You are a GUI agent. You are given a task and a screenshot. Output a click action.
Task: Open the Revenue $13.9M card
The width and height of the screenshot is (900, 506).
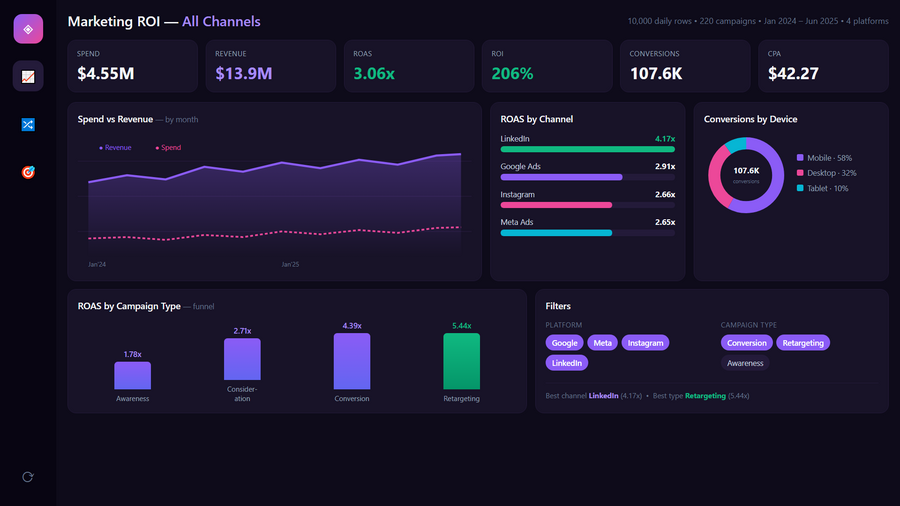tap(271, 66)
